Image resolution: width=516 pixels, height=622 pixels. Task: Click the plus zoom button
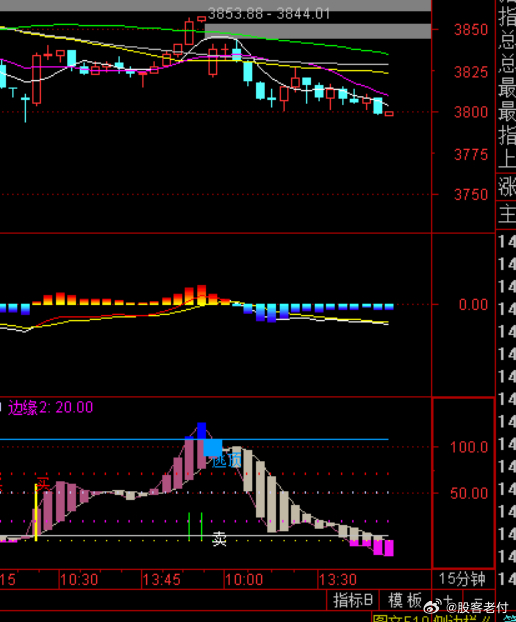[x=447, y=599]
